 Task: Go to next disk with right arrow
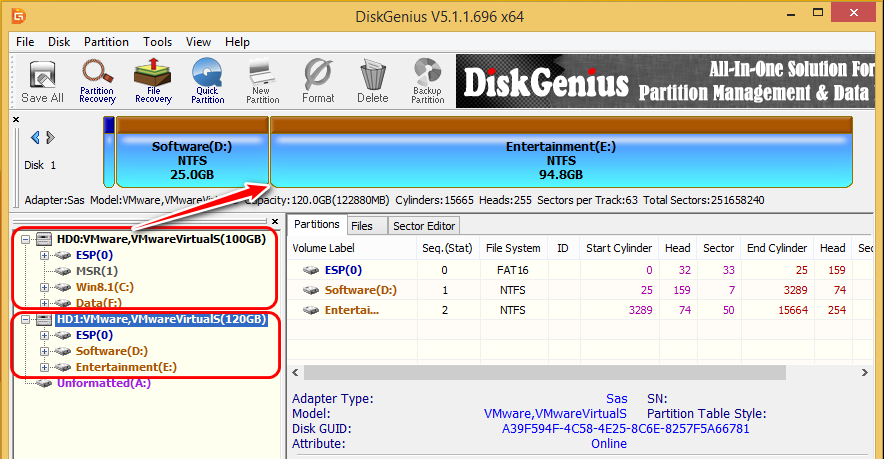point(48,137)
